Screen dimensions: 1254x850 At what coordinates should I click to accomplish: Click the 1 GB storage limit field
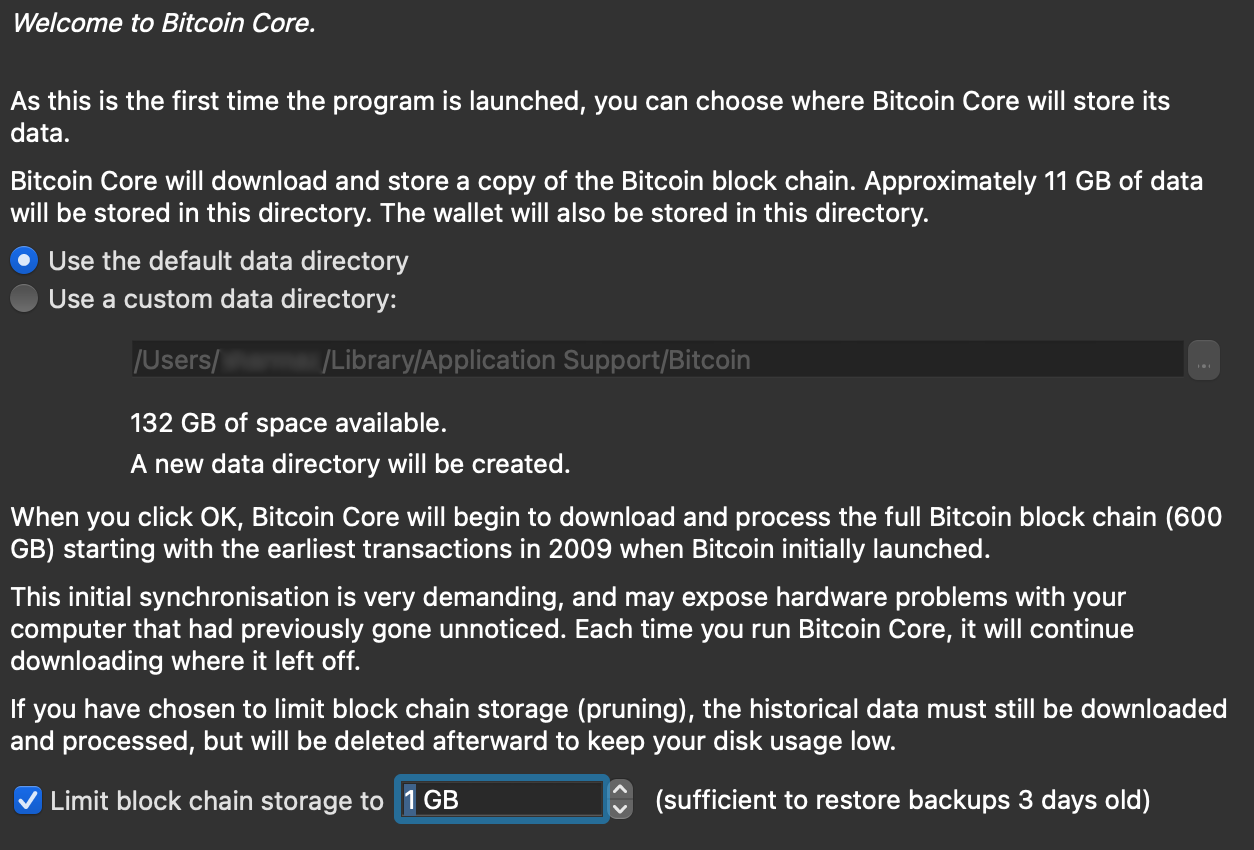(x=502, y=799)
